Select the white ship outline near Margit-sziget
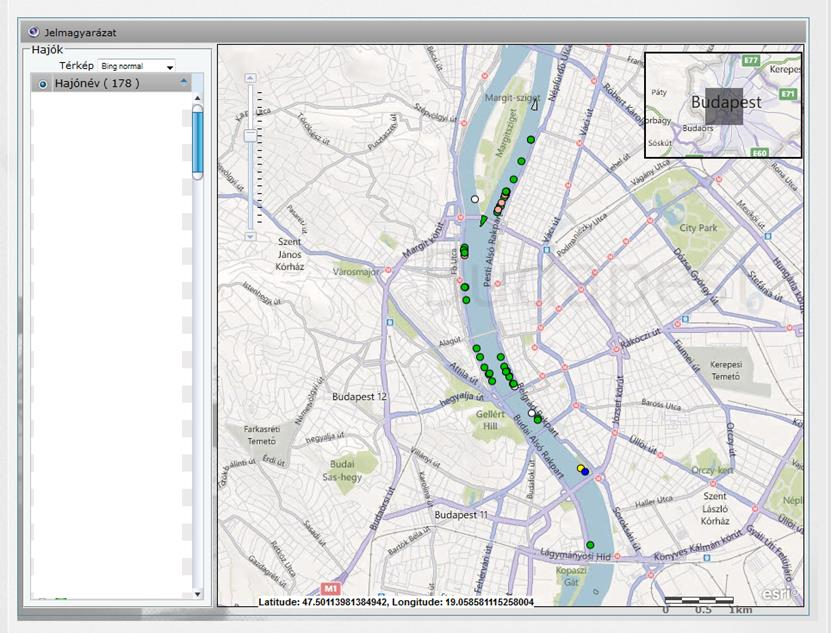 point(534,105)
